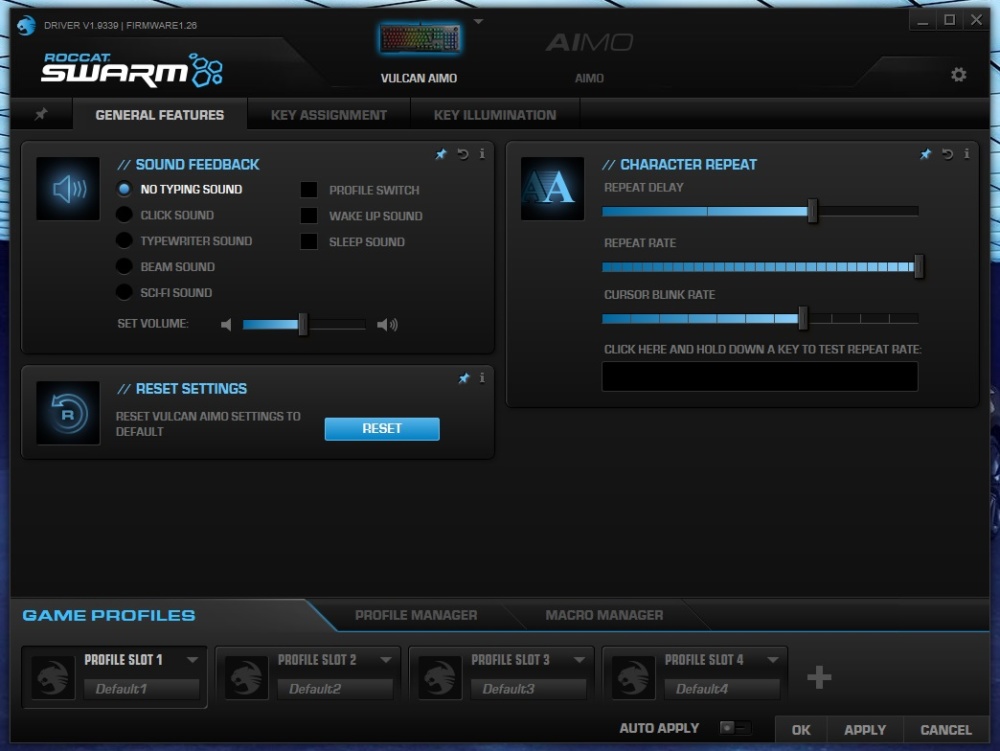
Task: Pin the Sound Feedback panel
Action: point(441,154)
